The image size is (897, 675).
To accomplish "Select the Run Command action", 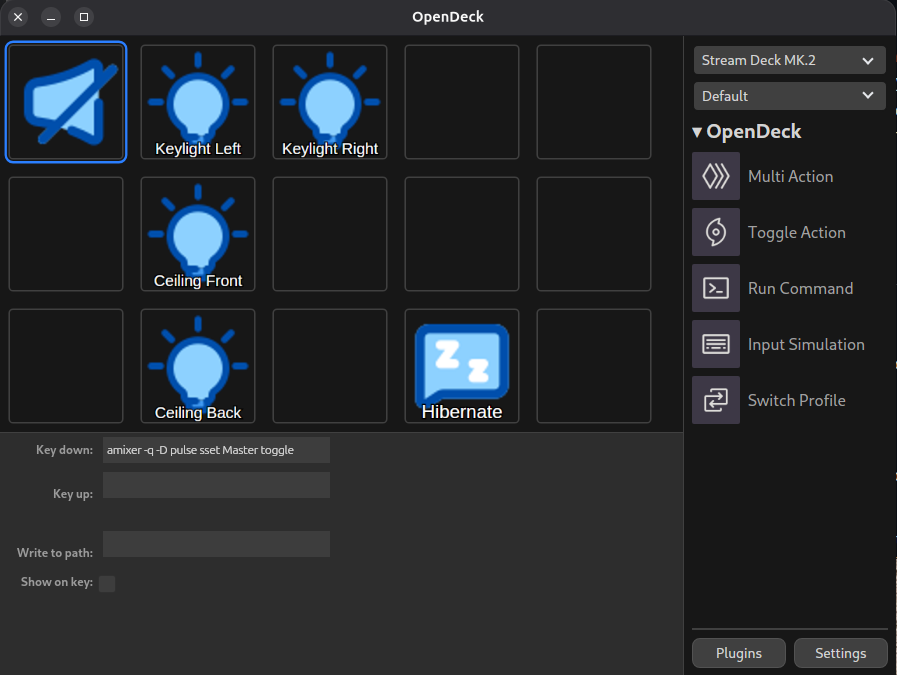I will pyautogui.click(x=715, y=288).
